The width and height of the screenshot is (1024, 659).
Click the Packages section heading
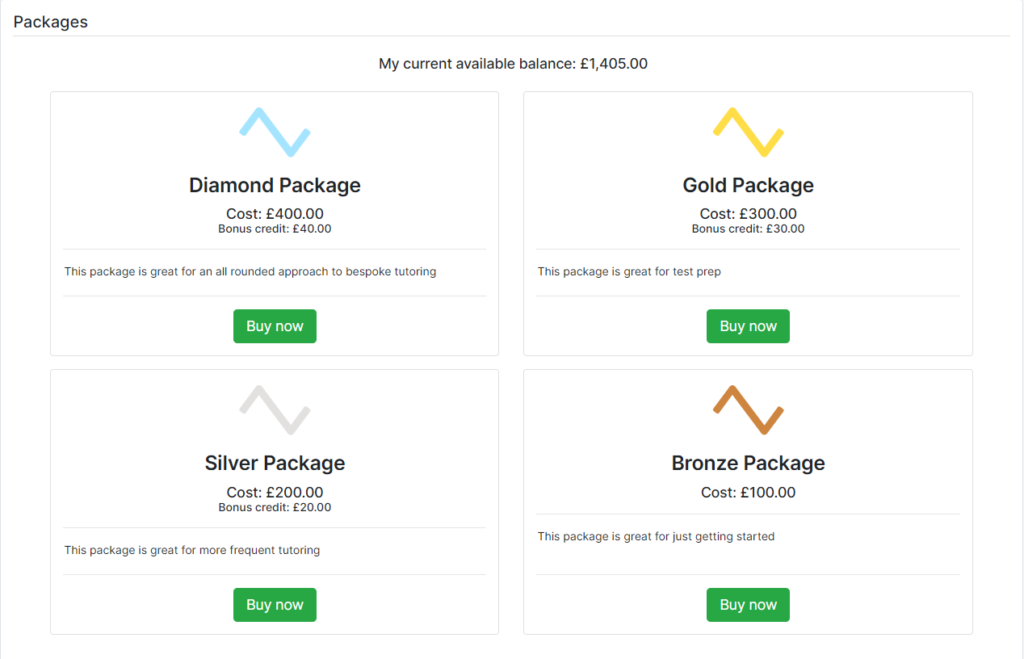(x=50, y=22)
